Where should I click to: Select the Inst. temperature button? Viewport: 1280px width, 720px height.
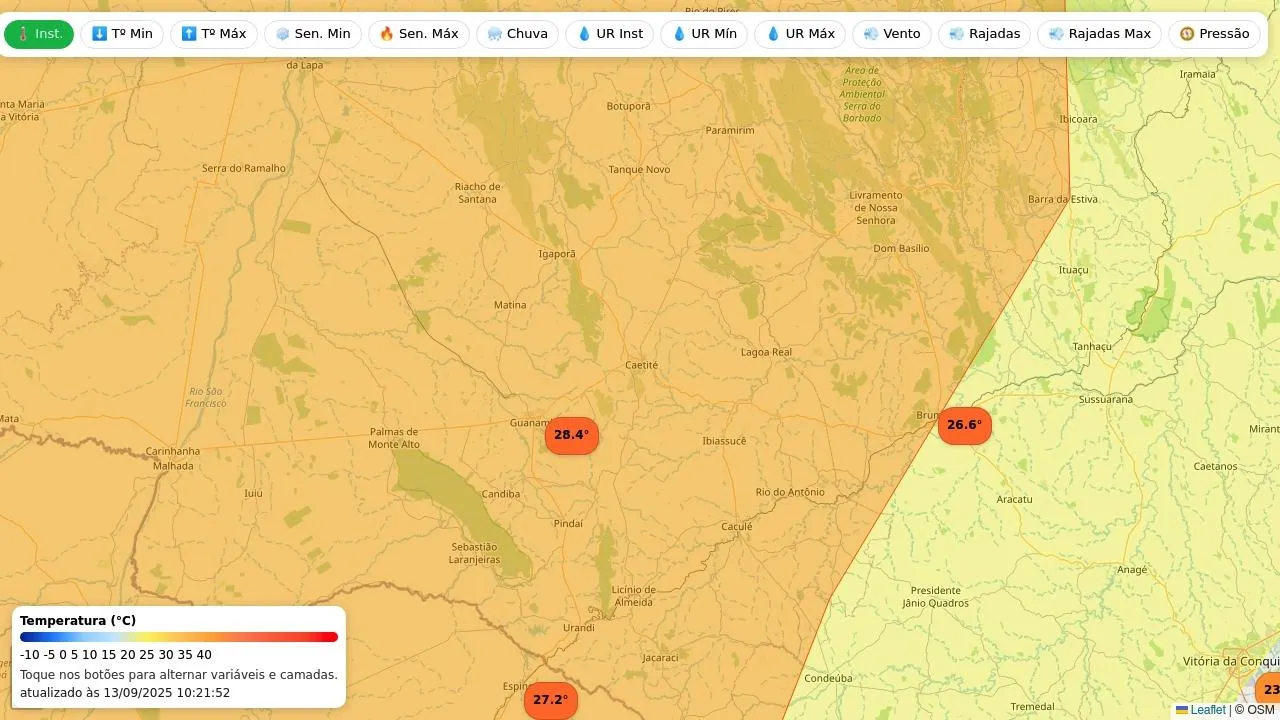[x=39, y=34]
